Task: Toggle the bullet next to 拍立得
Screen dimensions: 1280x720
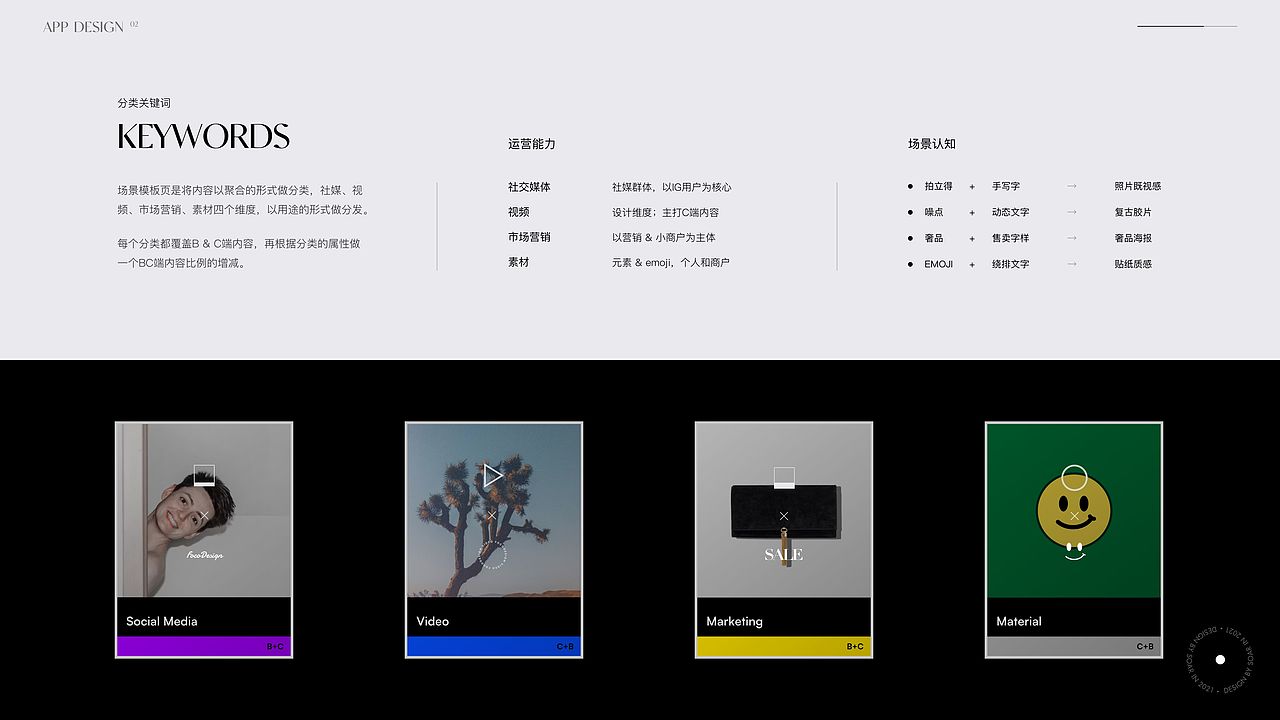Action: coord(908,186)
